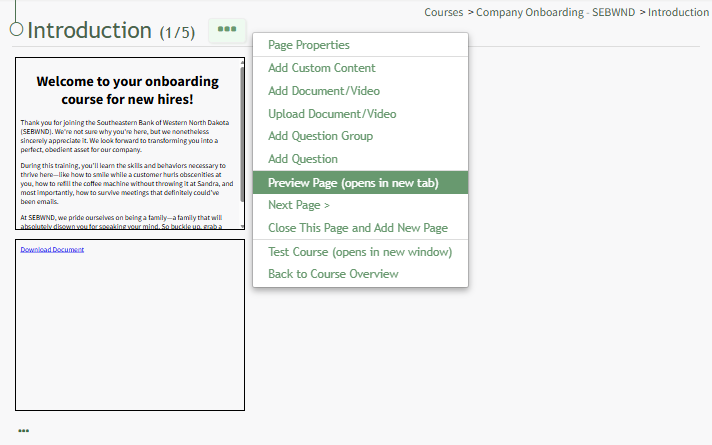Click the small three-dot icon below document panel
Image resolution: width=712 pixels, height=445 pixels.
[24, 430]
